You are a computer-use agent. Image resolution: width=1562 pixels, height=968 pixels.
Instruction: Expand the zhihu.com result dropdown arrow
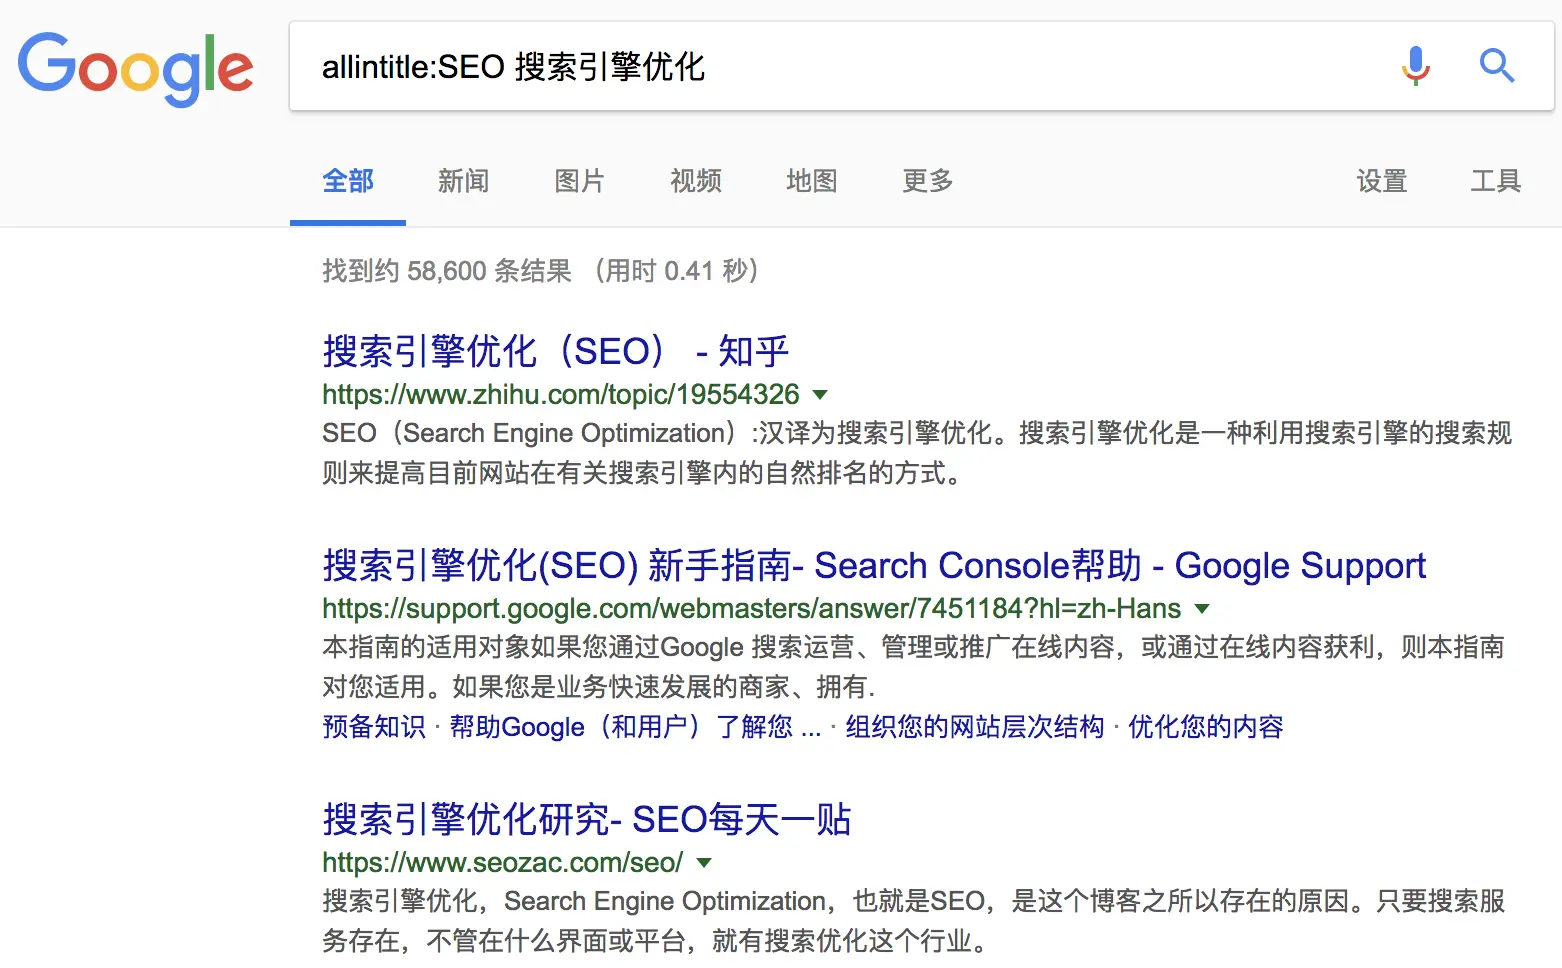pyautogui.click(x=820, y=394)
